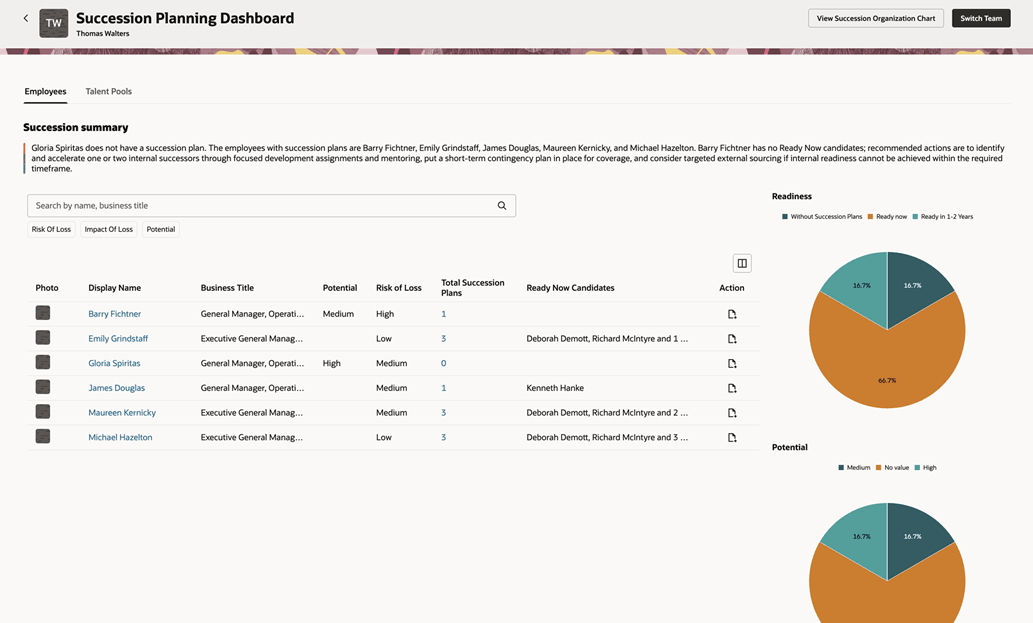Click the back arrow chevron
The image size is (1033, 623).
point(25,17)
